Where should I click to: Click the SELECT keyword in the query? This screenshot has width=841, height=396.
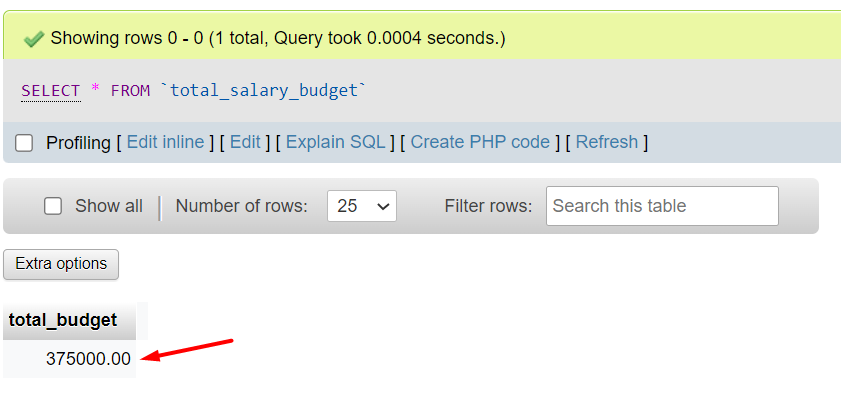pos(51,91)
